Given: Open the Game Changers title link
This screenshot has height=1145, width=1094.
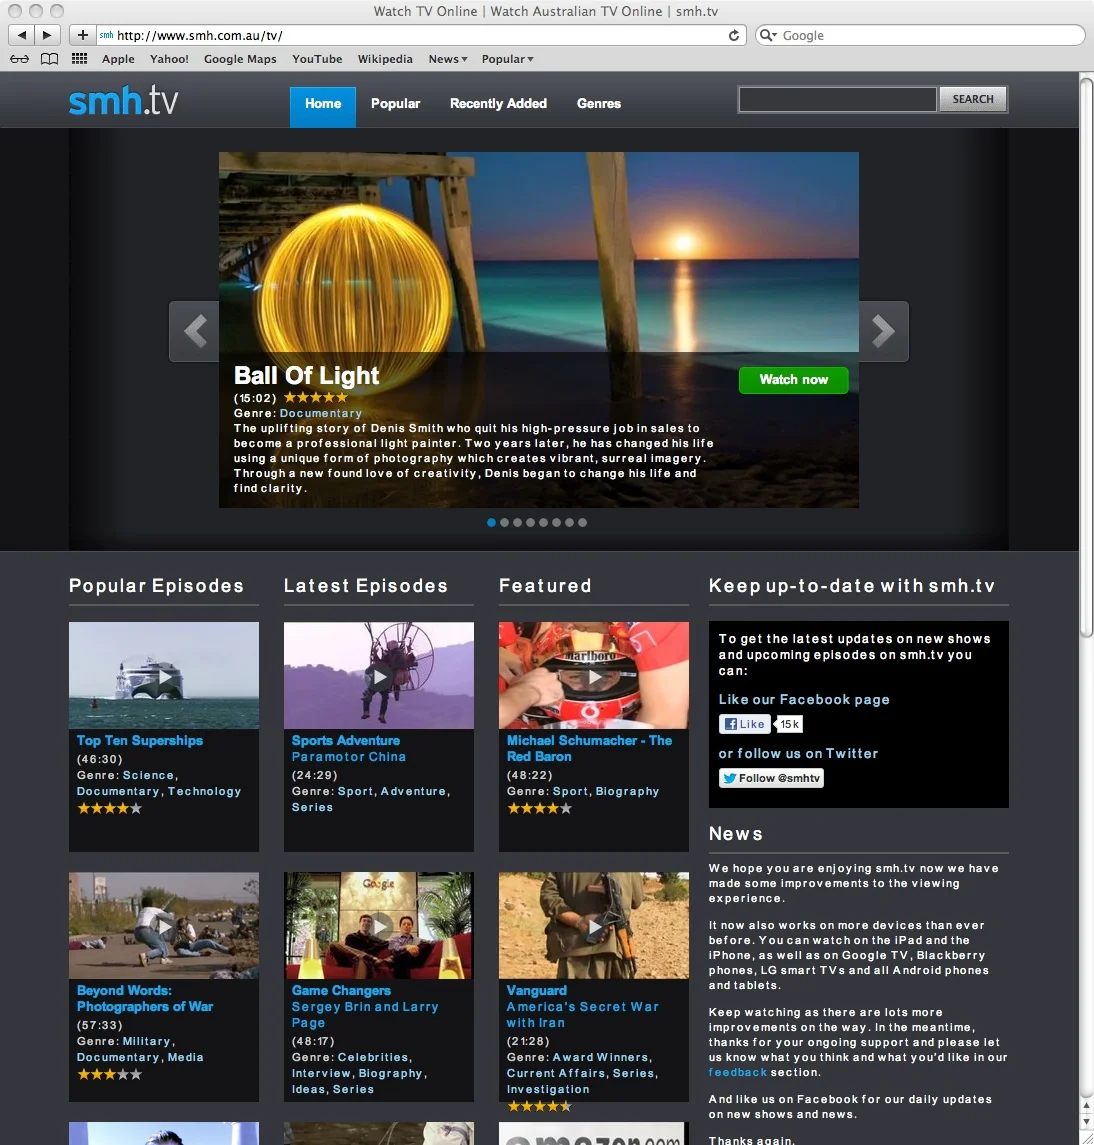Looking at the screenshot, I should (341, 991).
